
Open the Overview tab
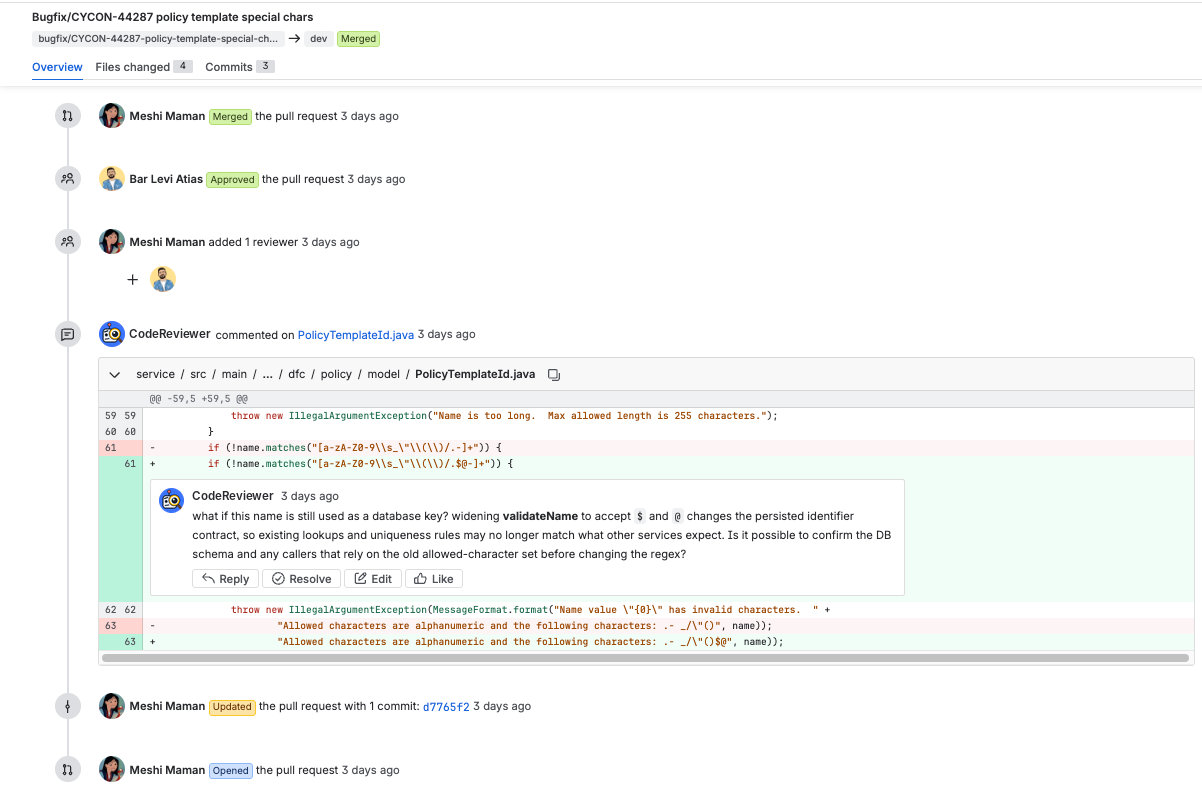[x=57, y=67]
